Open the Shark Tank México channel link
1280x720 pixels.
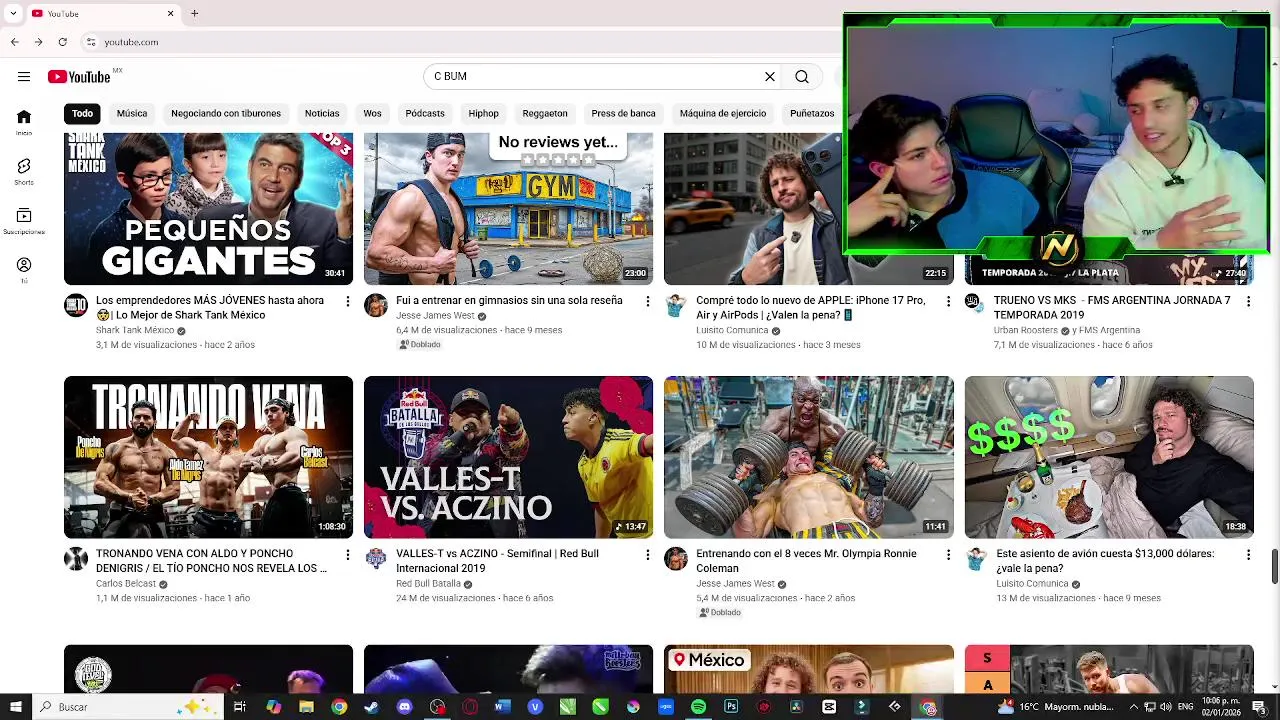coord(135,330)
